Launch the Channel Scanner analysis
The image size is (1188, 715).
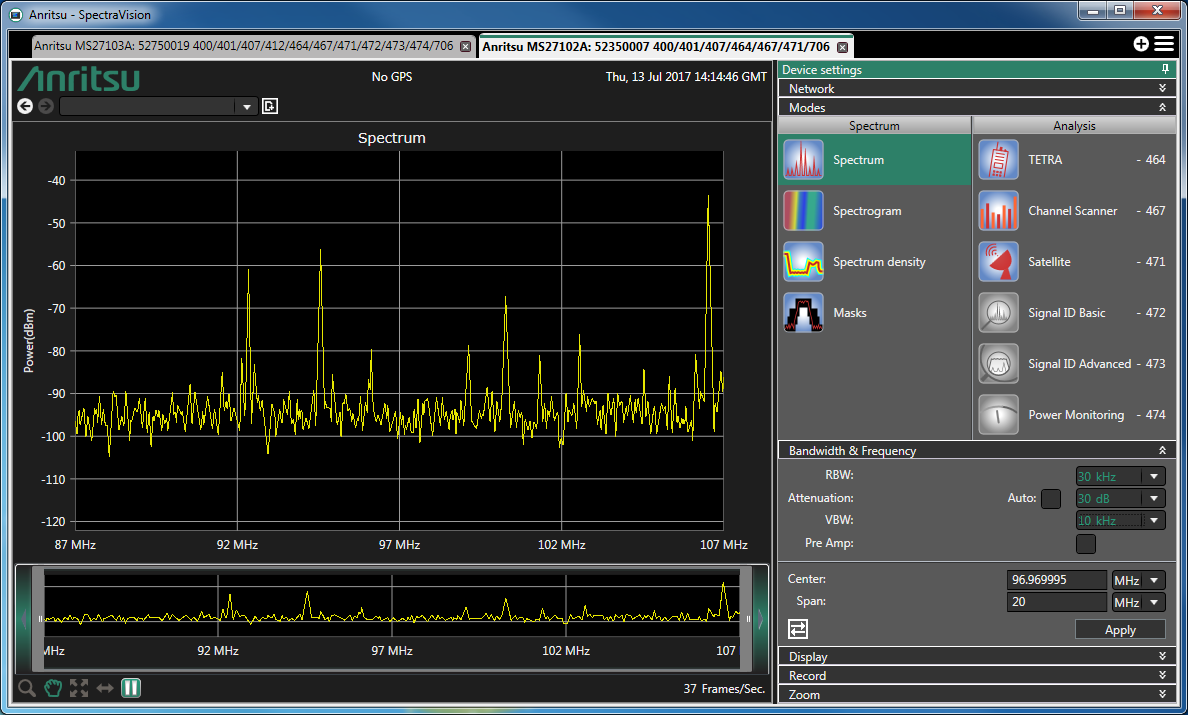tap(998, 211)
